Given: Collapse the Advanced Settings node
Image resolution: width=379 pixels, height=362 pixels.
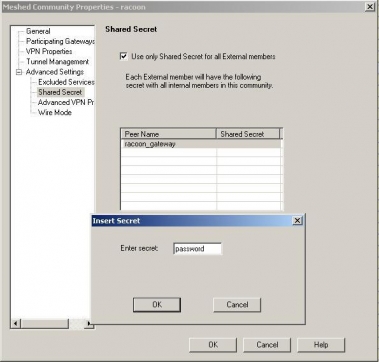Looking at the screenshot, I should click(x=19, y=72).
